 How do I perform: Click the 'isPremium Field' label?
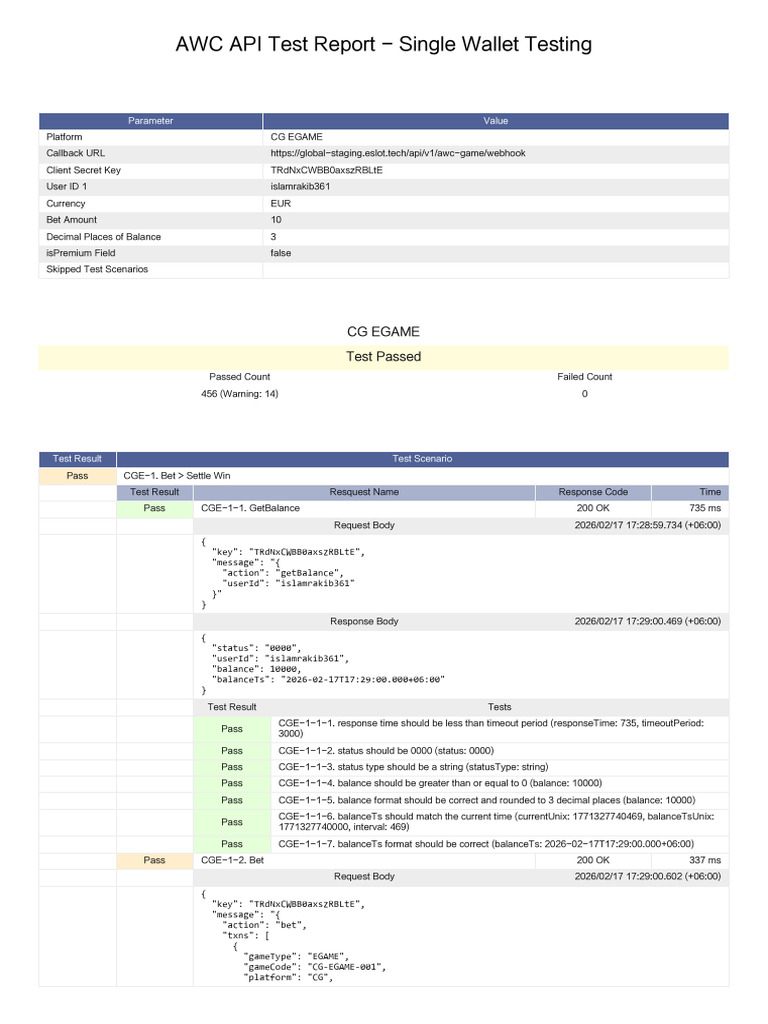coord(80,253)
